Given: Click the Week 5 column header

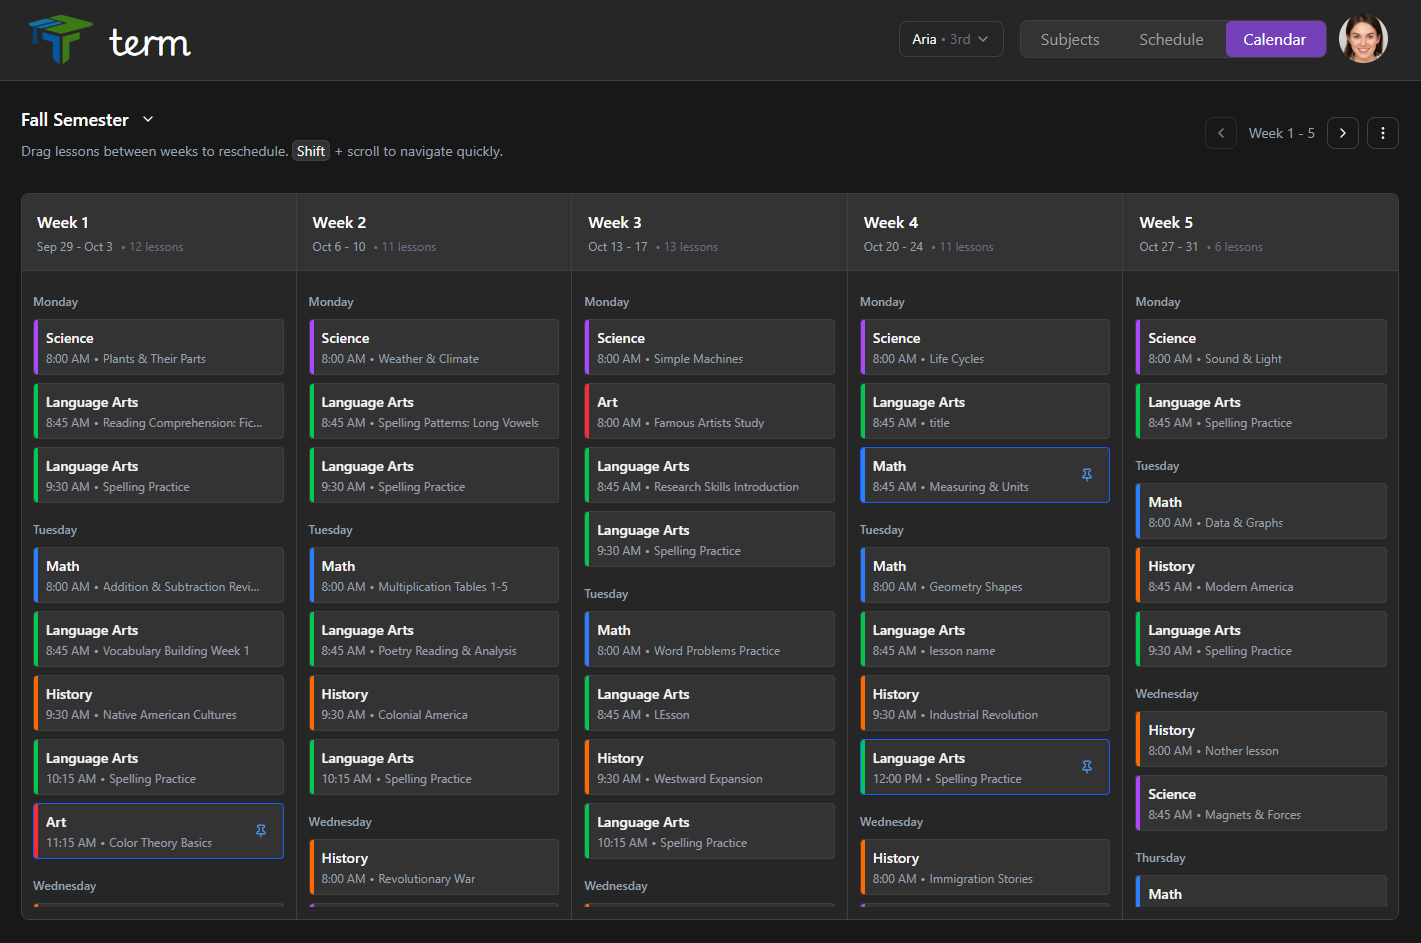Looking at the screenshot, I should tap(1259, 233).
